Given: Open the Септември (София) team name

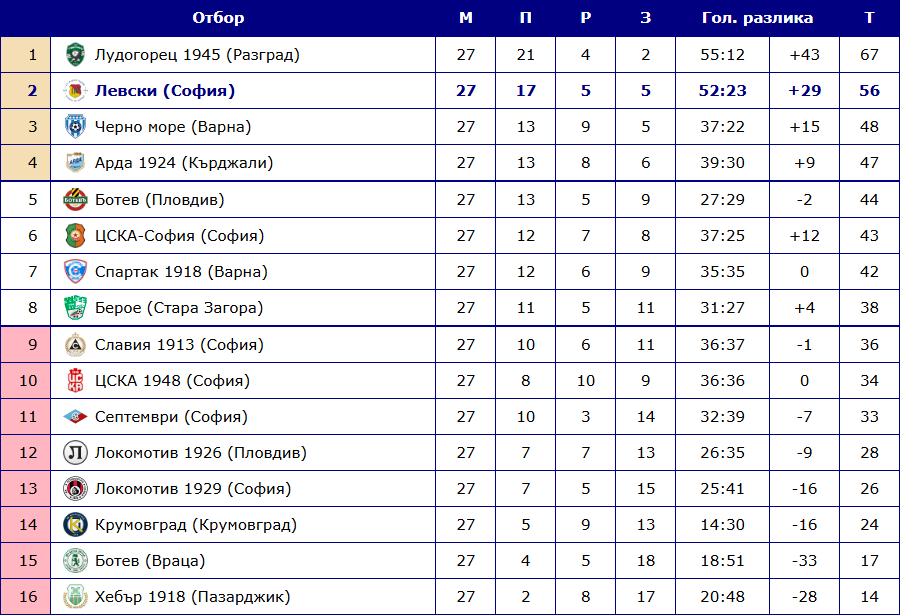Looking at the screenshot, I should click(x=171, y=417).
